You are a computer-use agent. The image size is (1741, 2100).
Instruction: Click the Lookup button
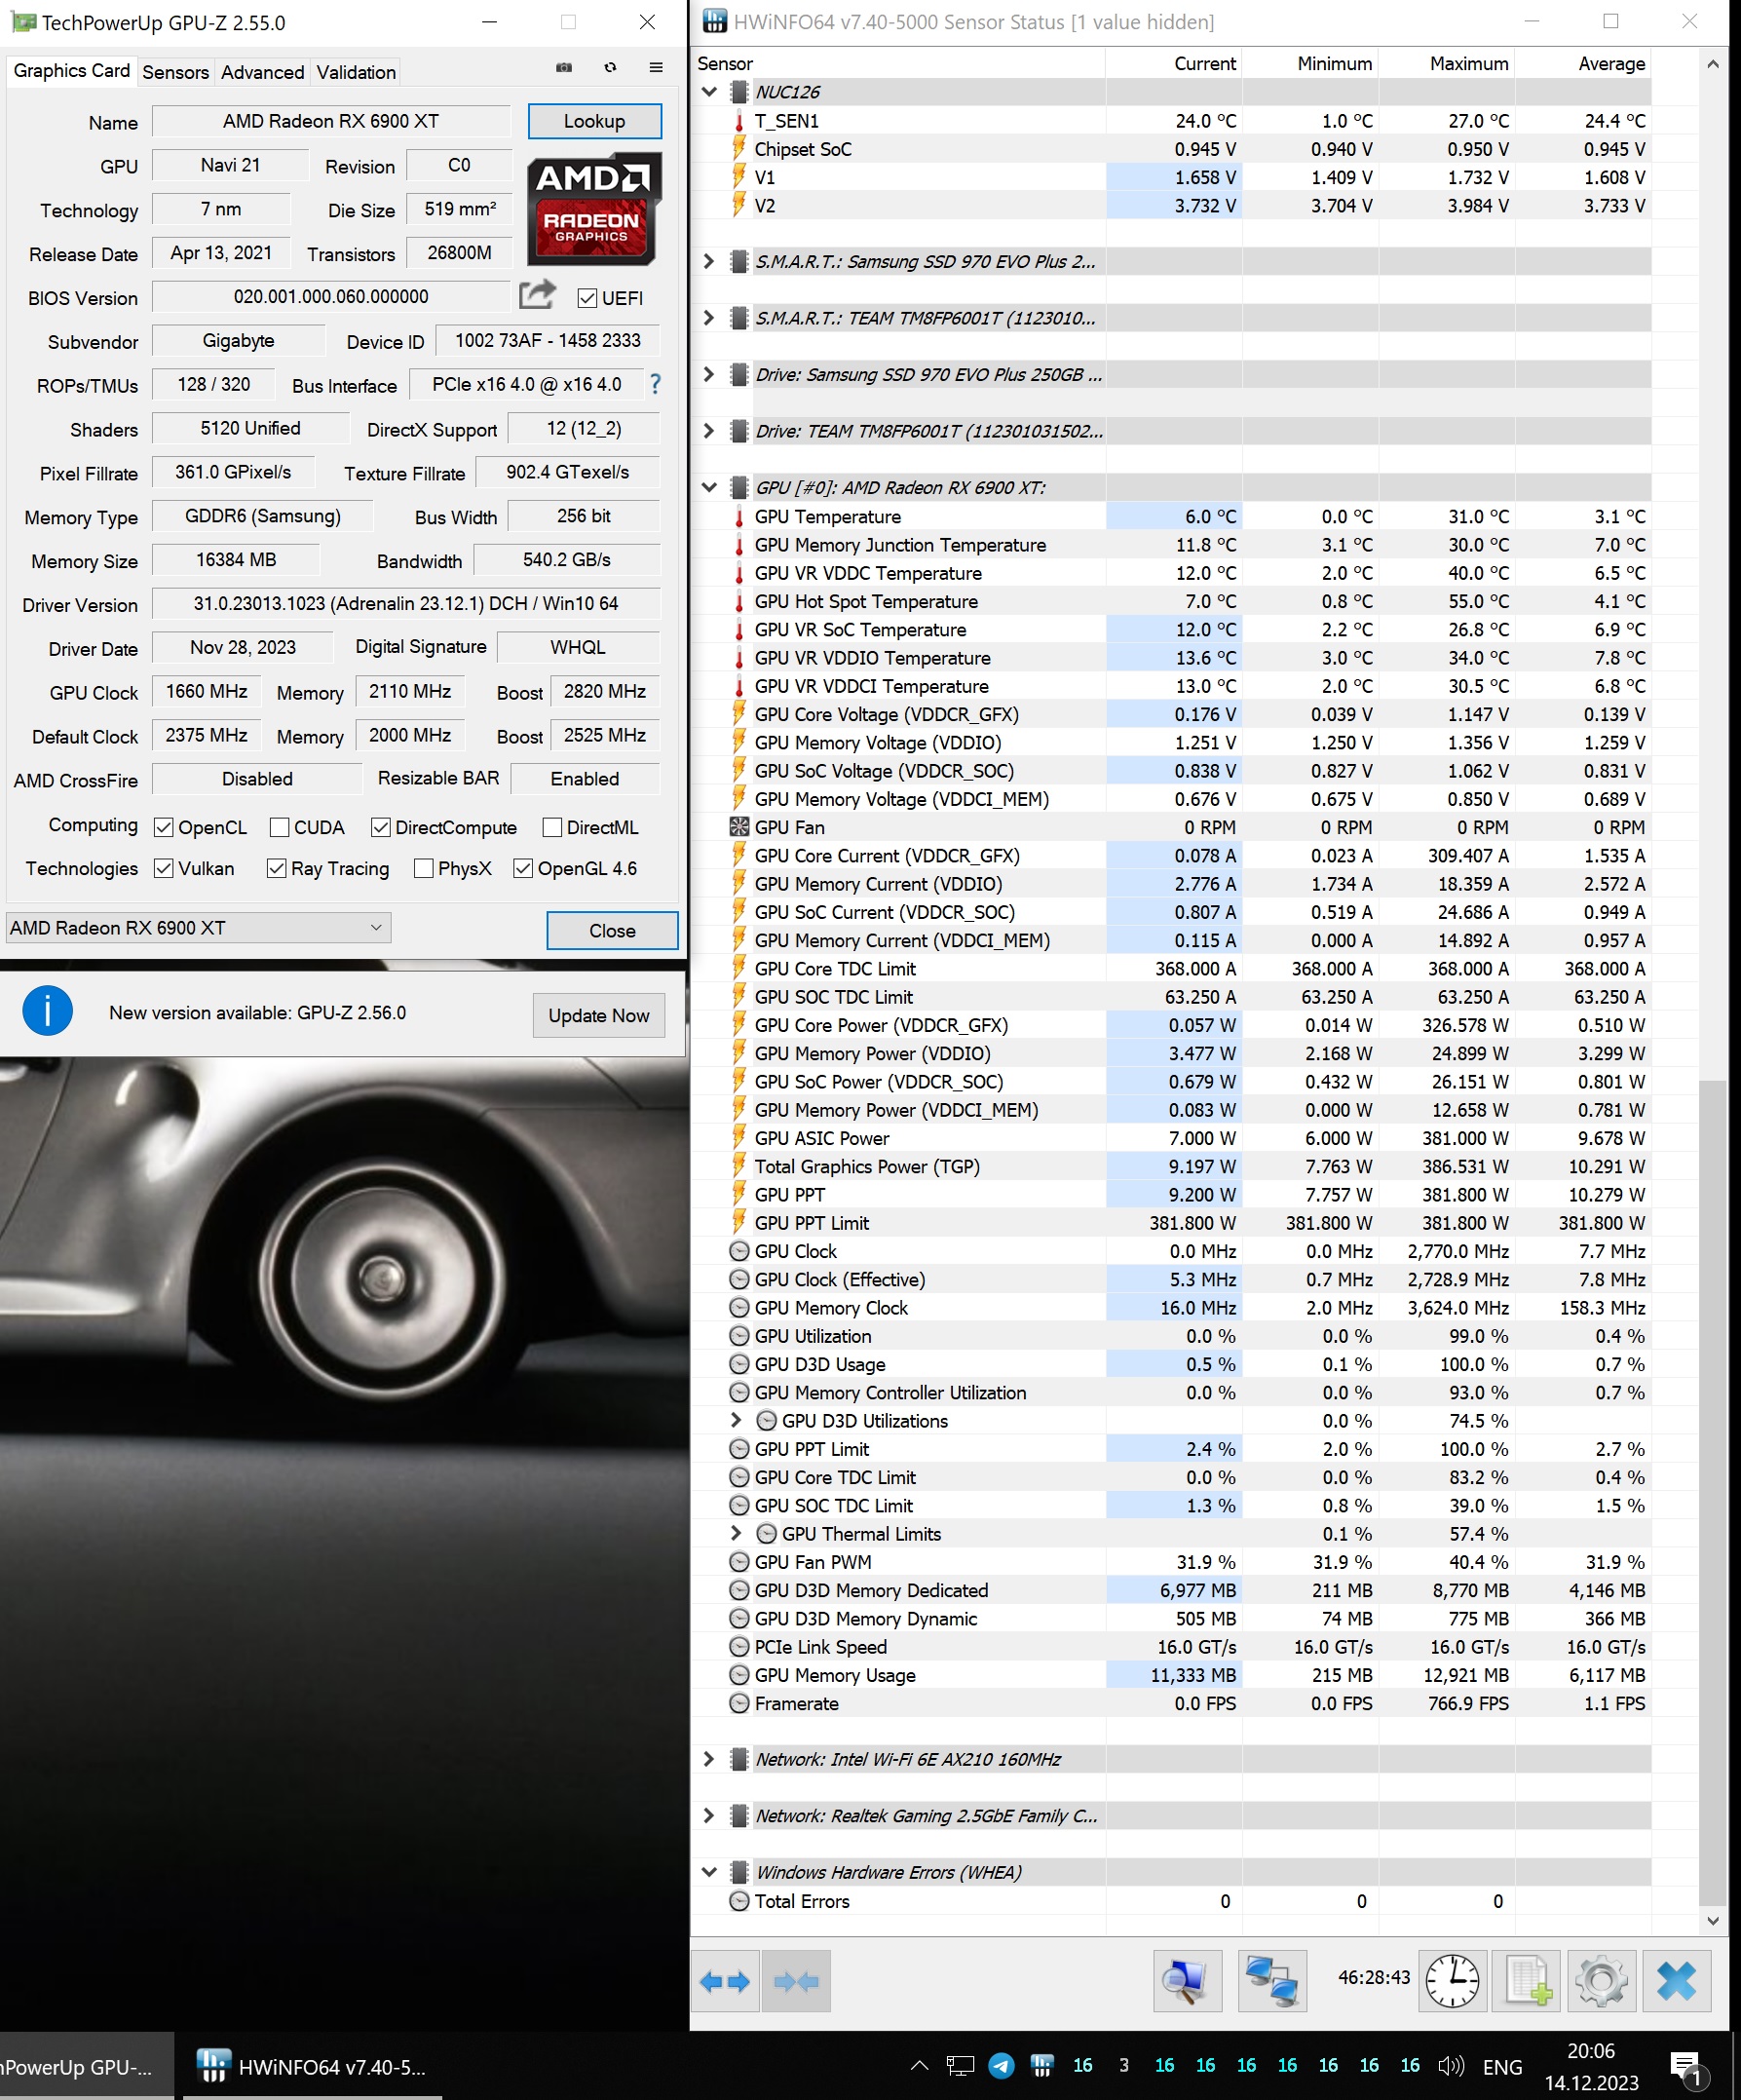[x=594, y=121]
